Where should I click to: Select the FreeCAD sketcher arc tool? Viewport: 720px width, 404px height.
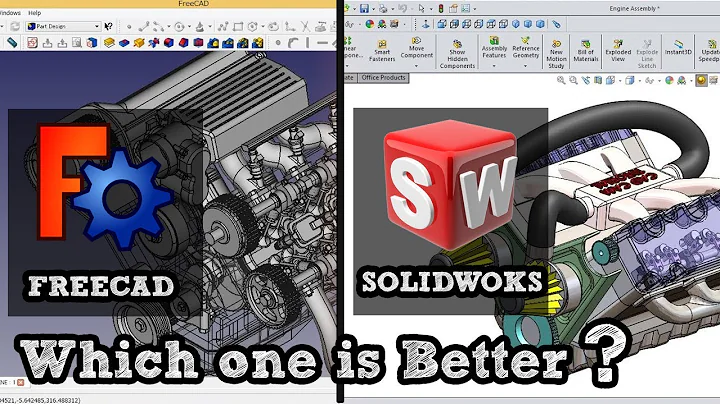tap(158, 26)
